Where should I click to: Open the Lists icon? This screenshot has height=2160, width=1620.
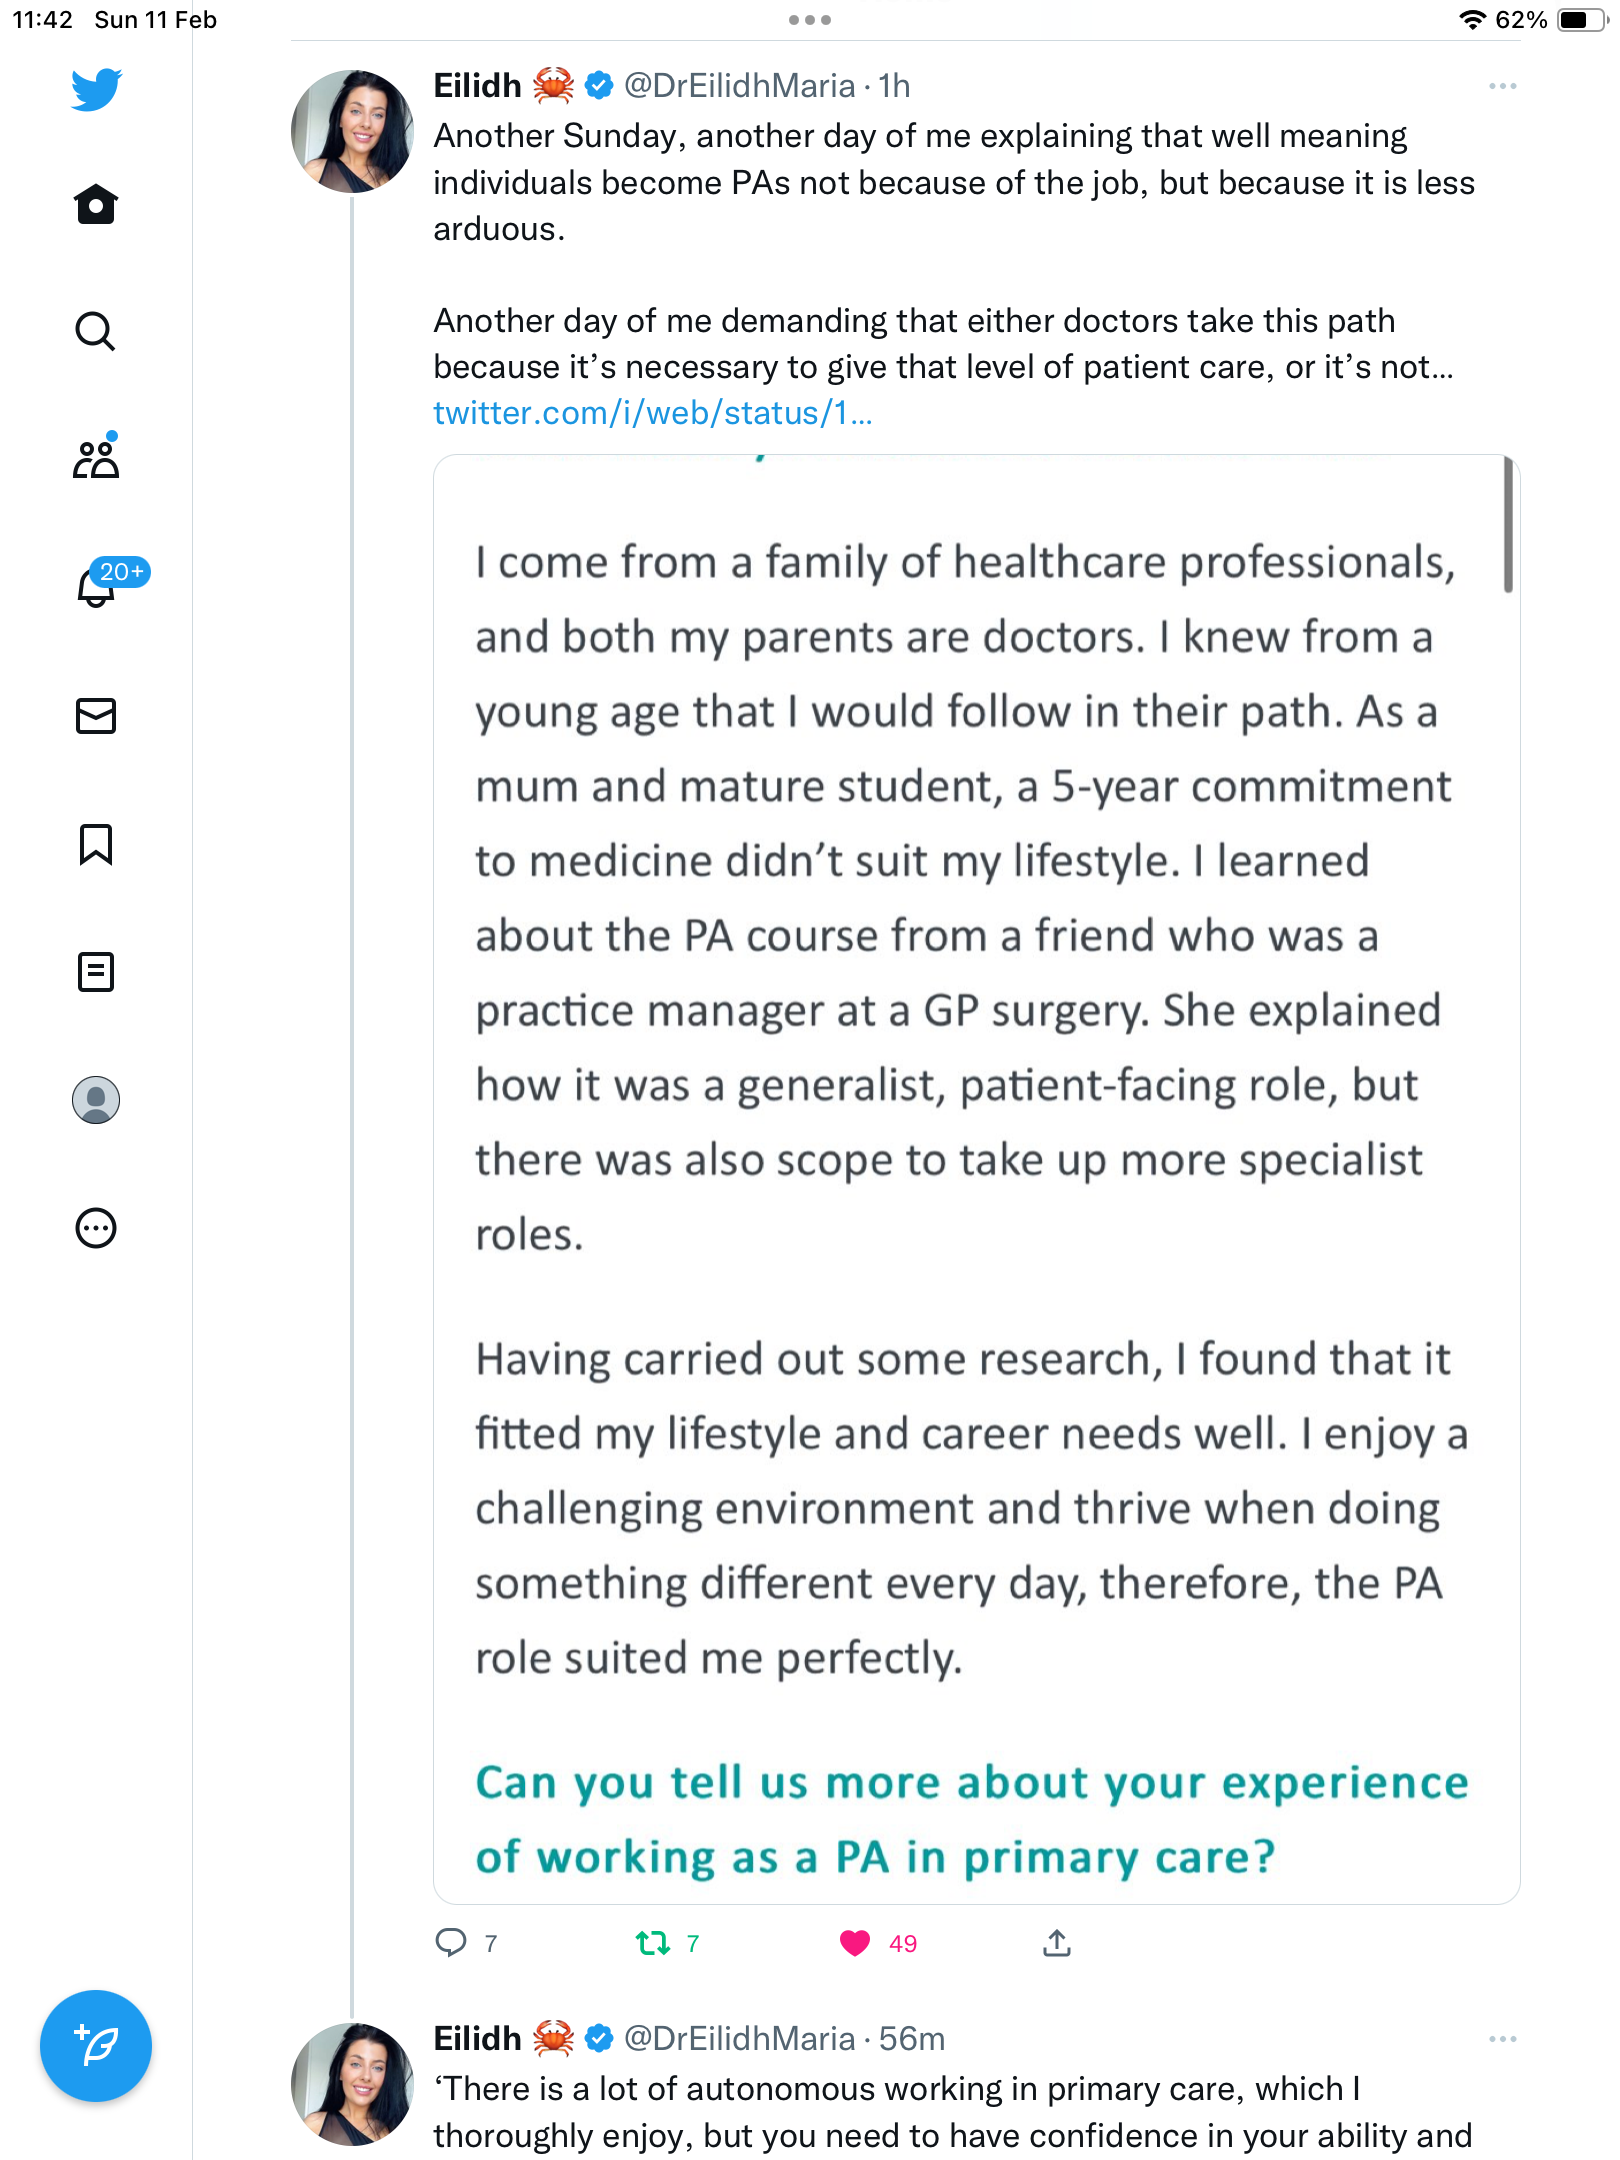[x=96, y=971]
